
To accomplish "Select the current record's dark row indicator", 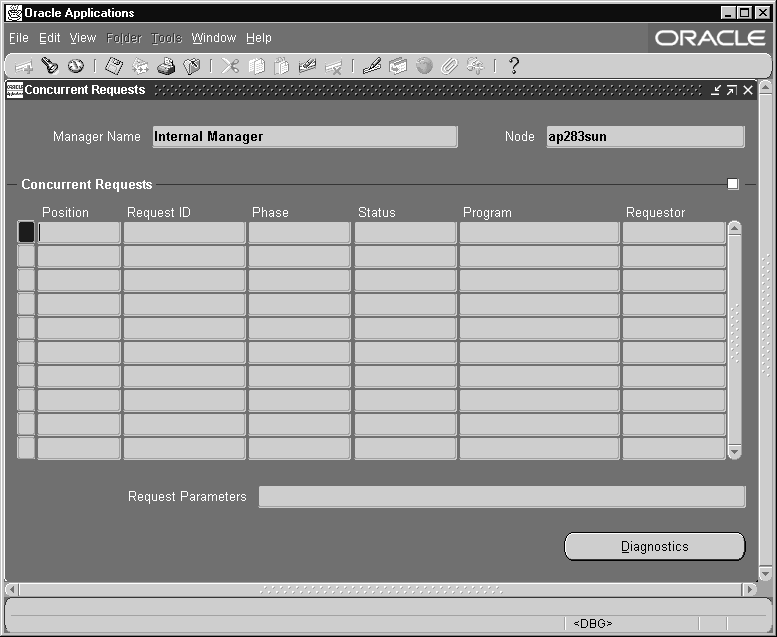I will tap(26, 232).
